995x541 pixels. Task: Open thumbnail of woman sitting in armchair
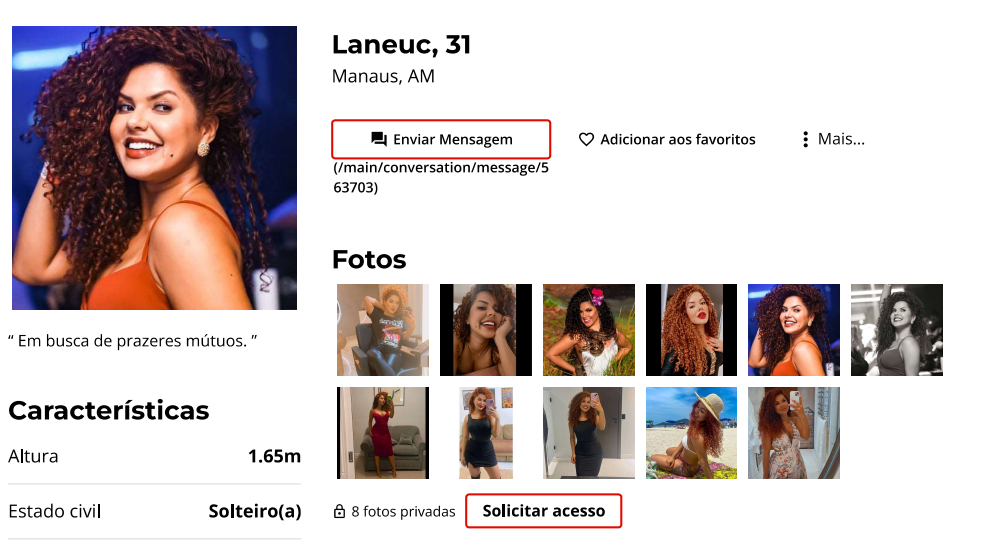point(383,330)
